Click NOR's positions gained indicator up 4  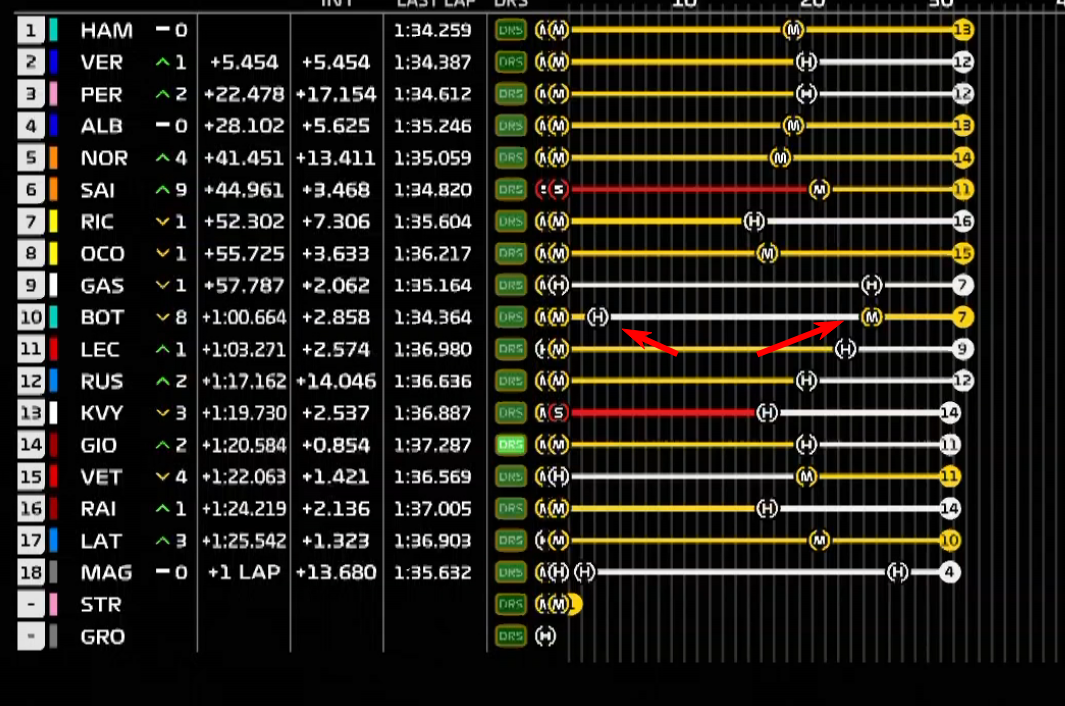click(171, 158)
